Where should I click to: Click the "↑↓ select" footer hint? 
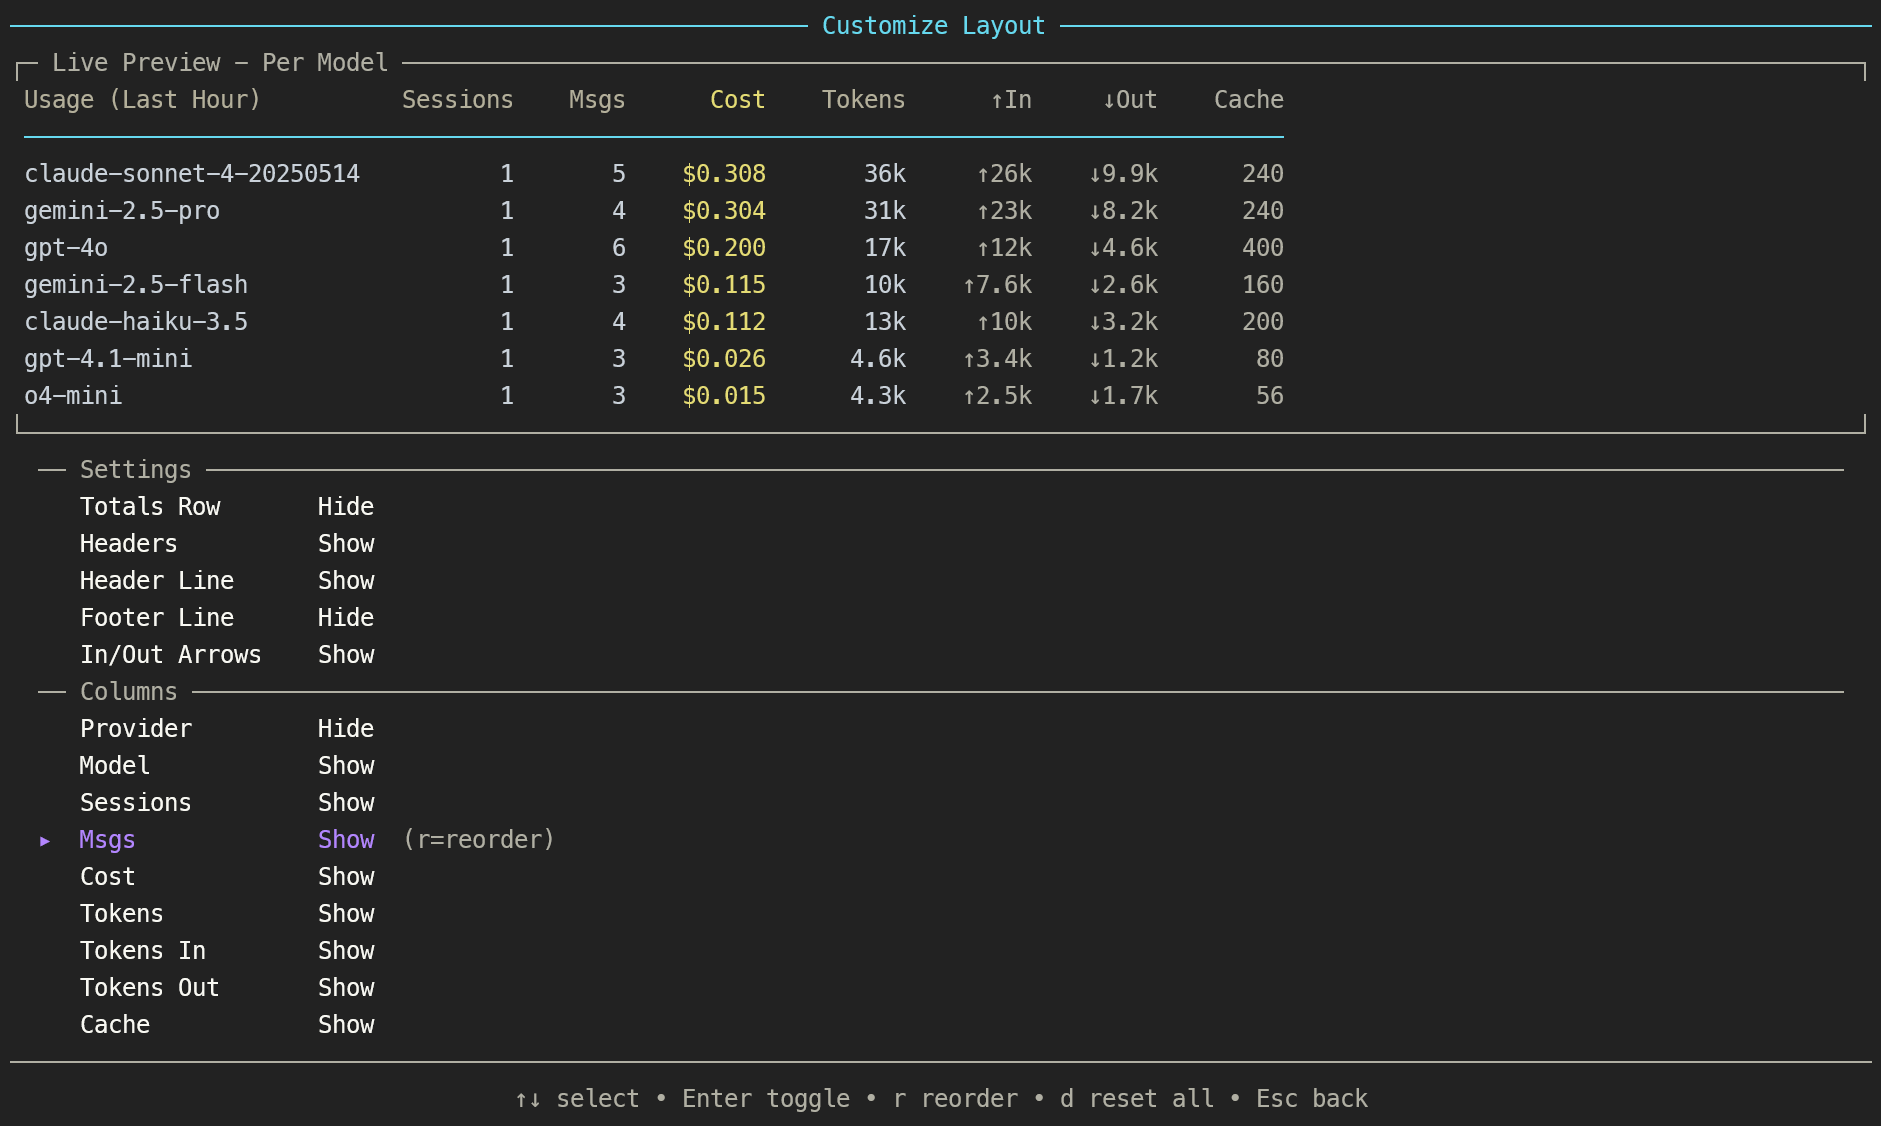pyautogui.click(x=577, y=1099)
